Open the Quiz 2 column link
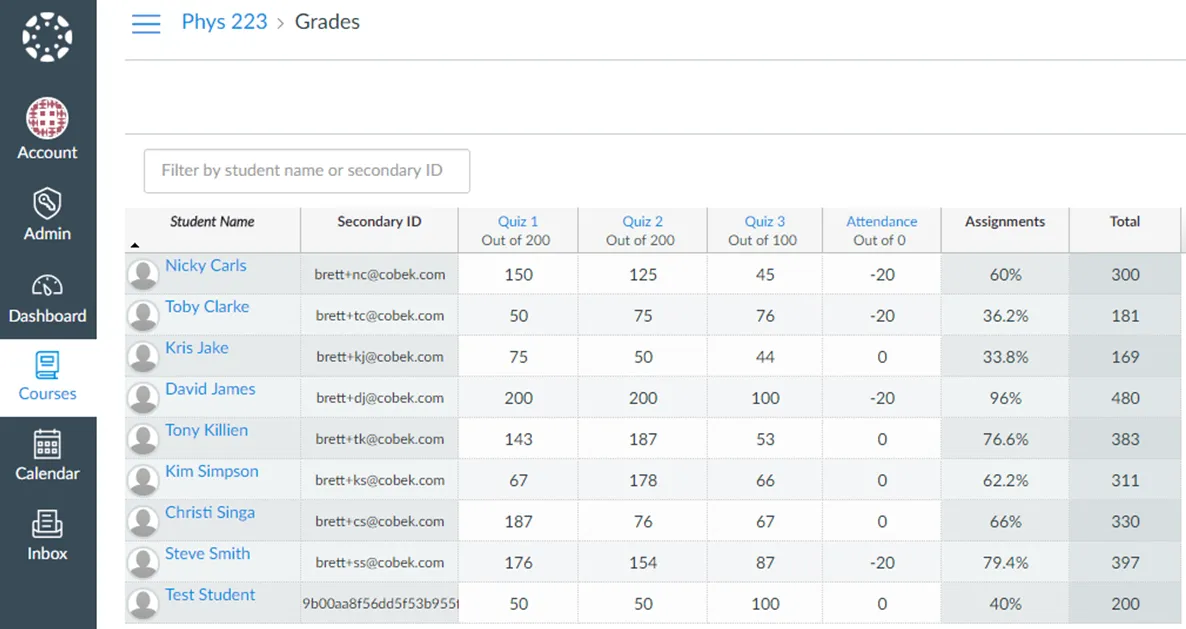 [642, 222]
